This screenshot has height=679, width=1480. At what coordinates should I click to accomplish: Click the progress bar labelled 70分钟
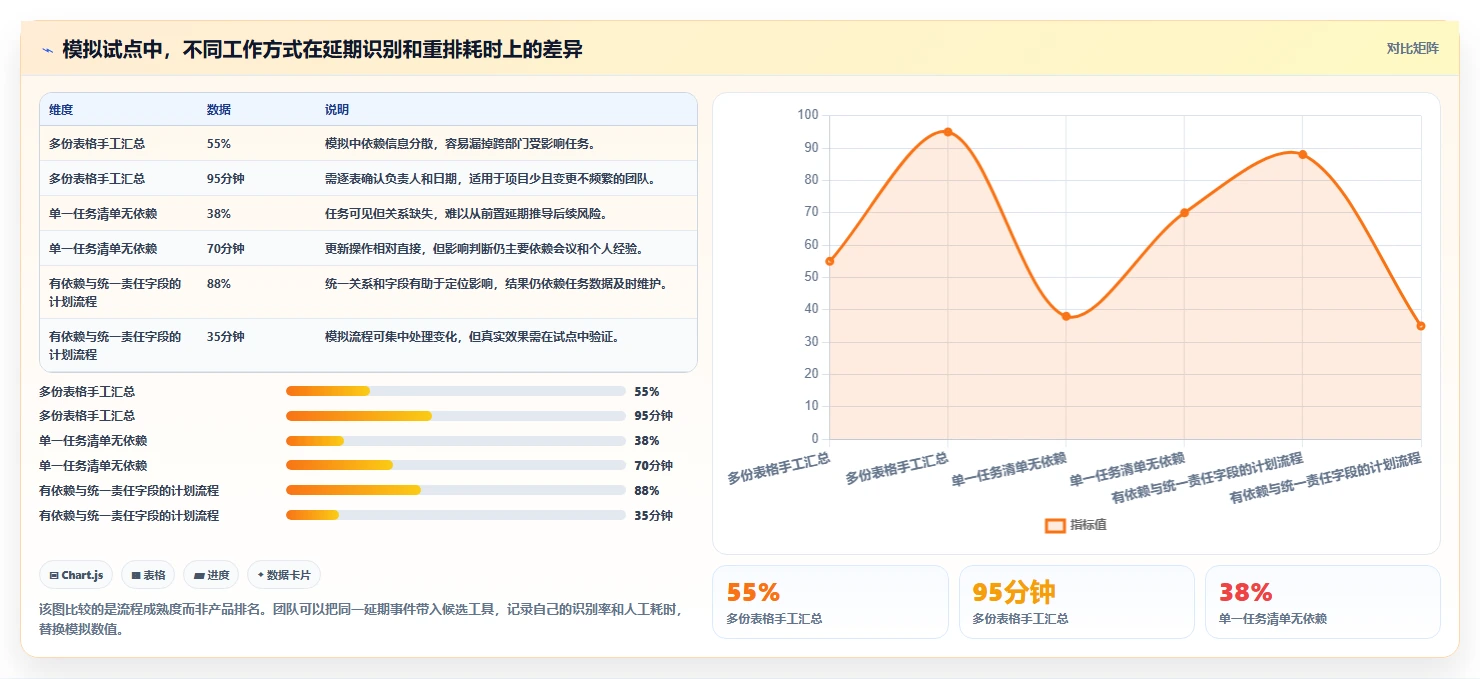coord(455,465)
